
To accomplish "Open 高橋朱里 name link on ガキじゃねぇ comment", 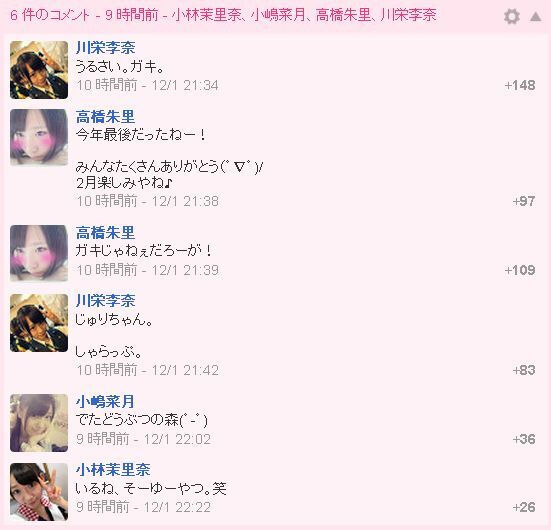I will coord(105,233).
